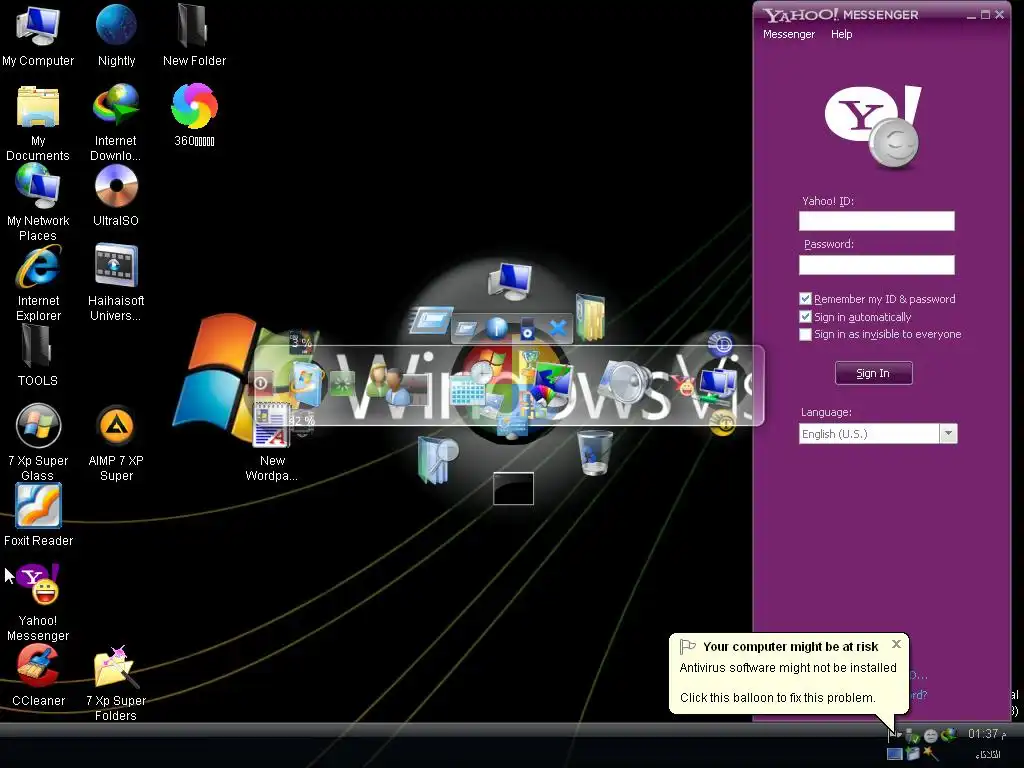Click the black rectangle thumbnail below the circular dock
1024x768 pixels.
tap(513, 488)
